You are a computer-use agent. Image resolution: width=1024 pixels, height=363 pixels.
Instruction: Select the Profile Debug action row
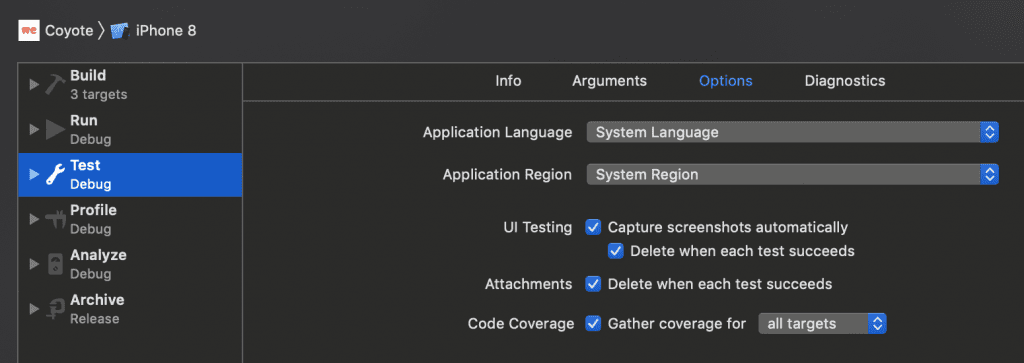(x=130, y=220)
